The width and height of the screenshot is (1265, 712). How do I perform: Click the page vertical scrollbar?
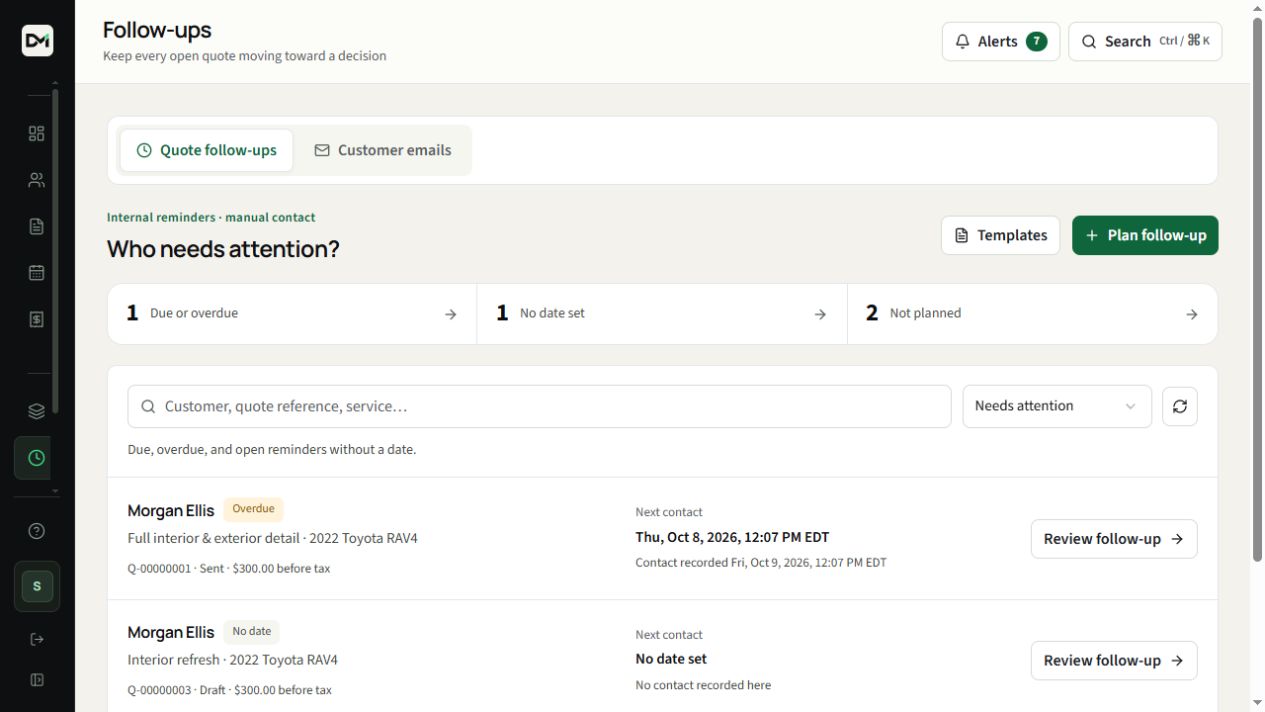coord(1258,290)
